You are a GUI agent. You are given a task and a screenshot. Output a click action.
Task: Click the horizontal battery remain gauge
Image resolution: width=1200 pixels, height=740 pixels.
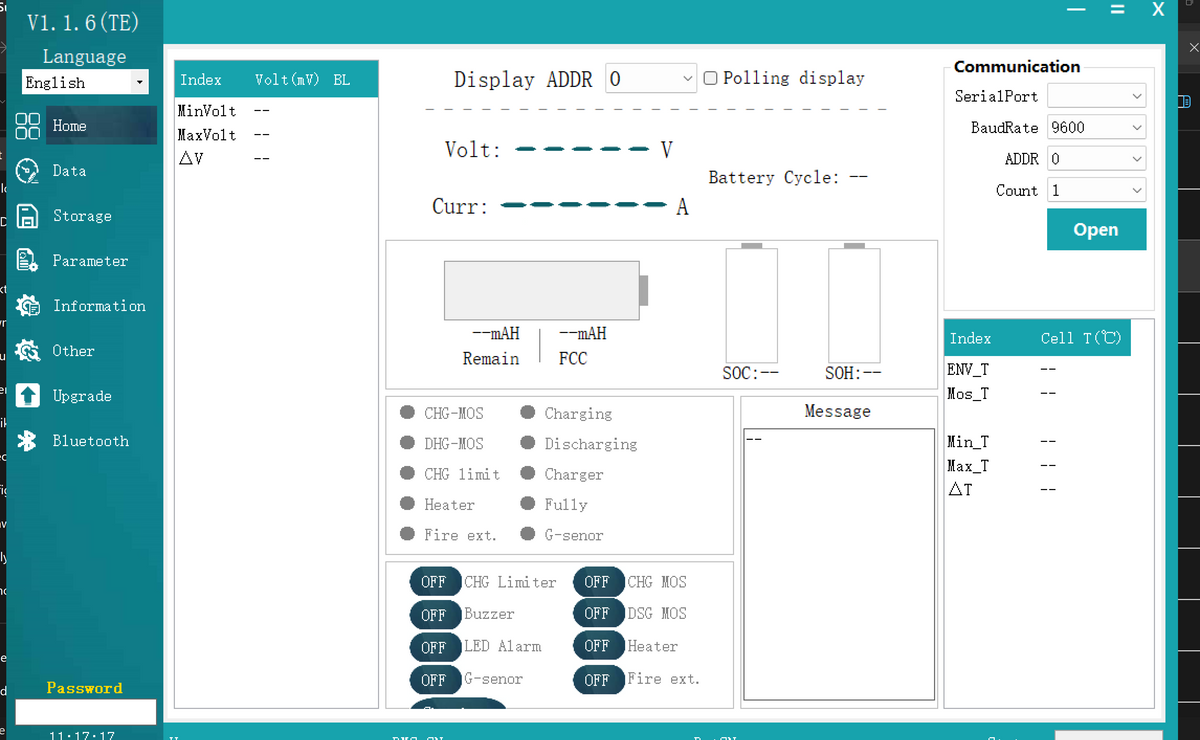point(546,290)
